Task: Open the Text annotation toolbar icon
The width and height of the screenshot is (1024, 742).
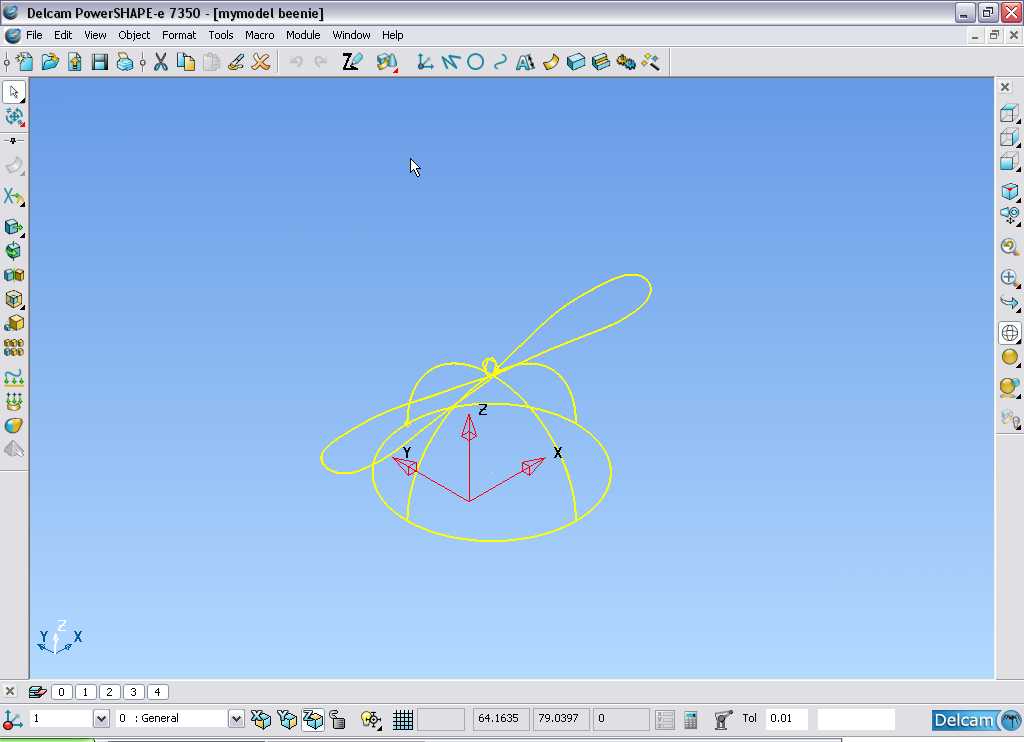Action: pos(525,62)
